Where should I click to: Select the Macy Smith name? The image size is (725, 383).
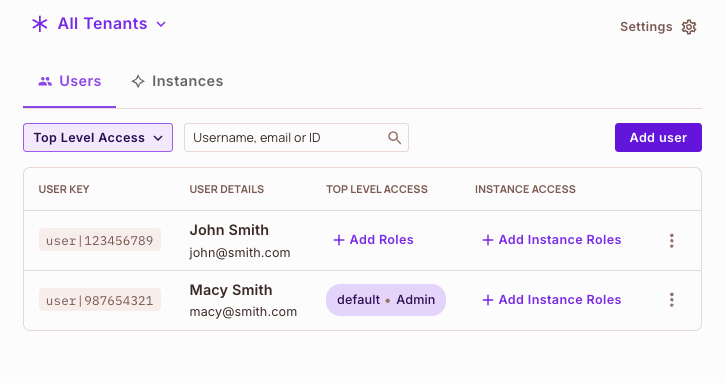tap(231, 290)
